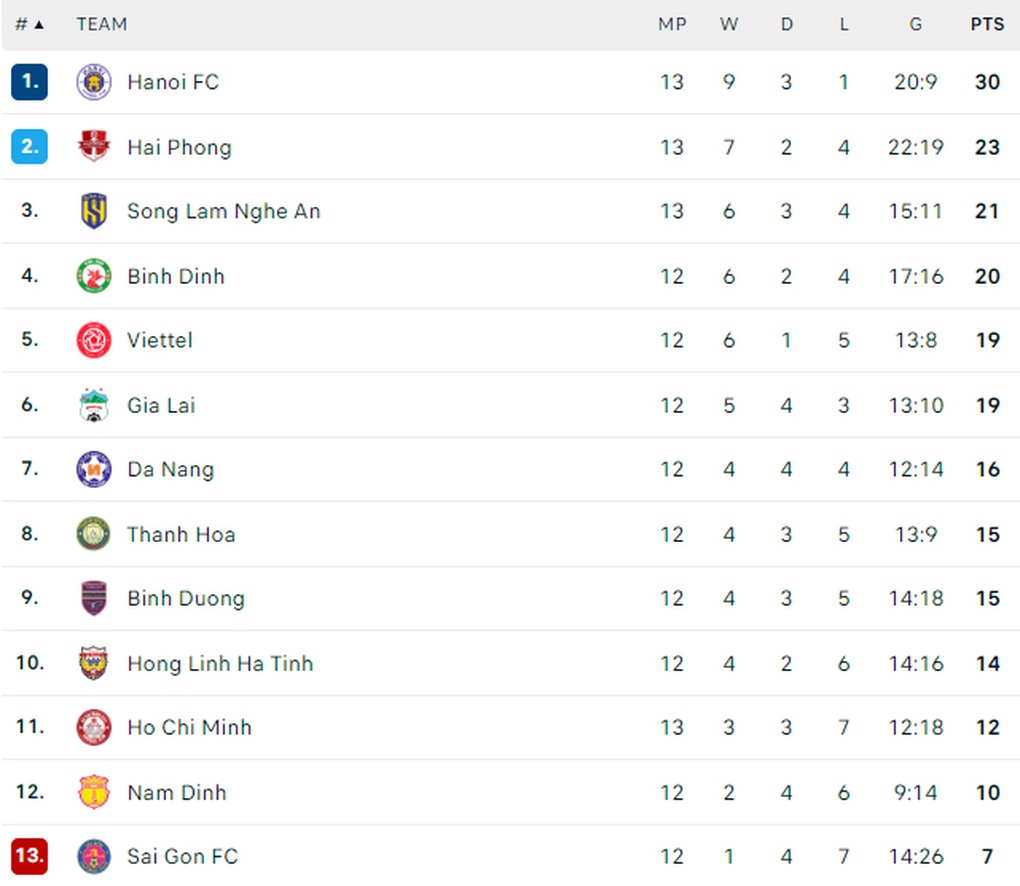Open Hong Linh Ha Tinh team page
Viewport: 1020px width, 886px height.
point(220,663)
